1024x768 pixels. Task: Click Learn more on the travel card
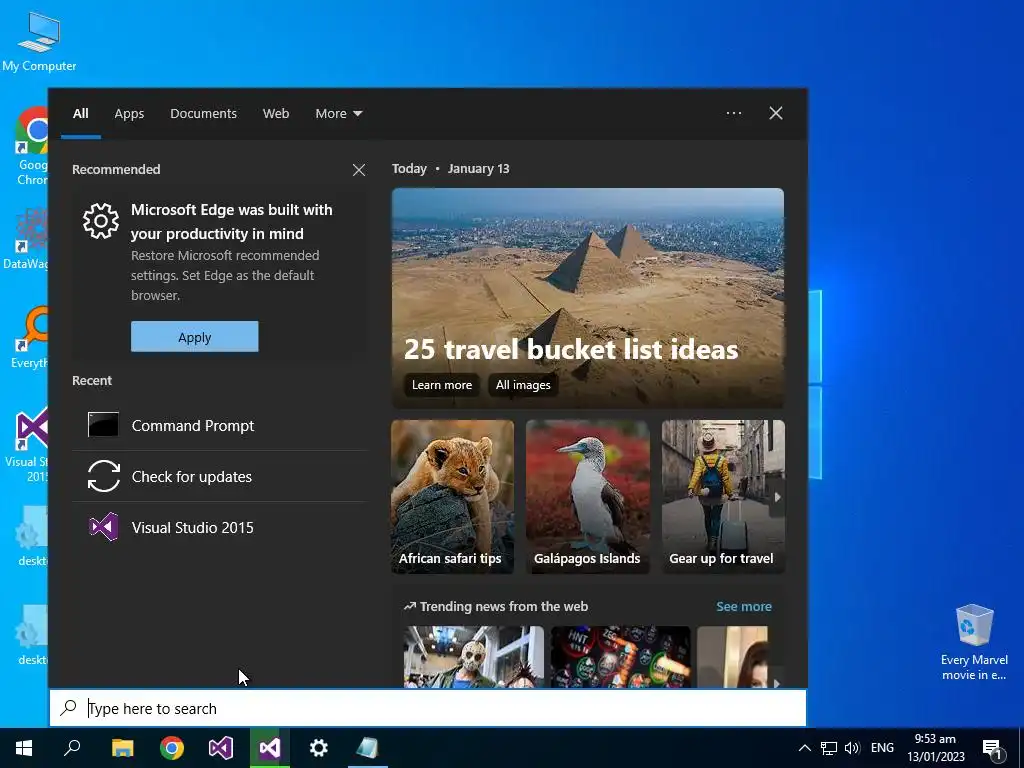[441, 385]
